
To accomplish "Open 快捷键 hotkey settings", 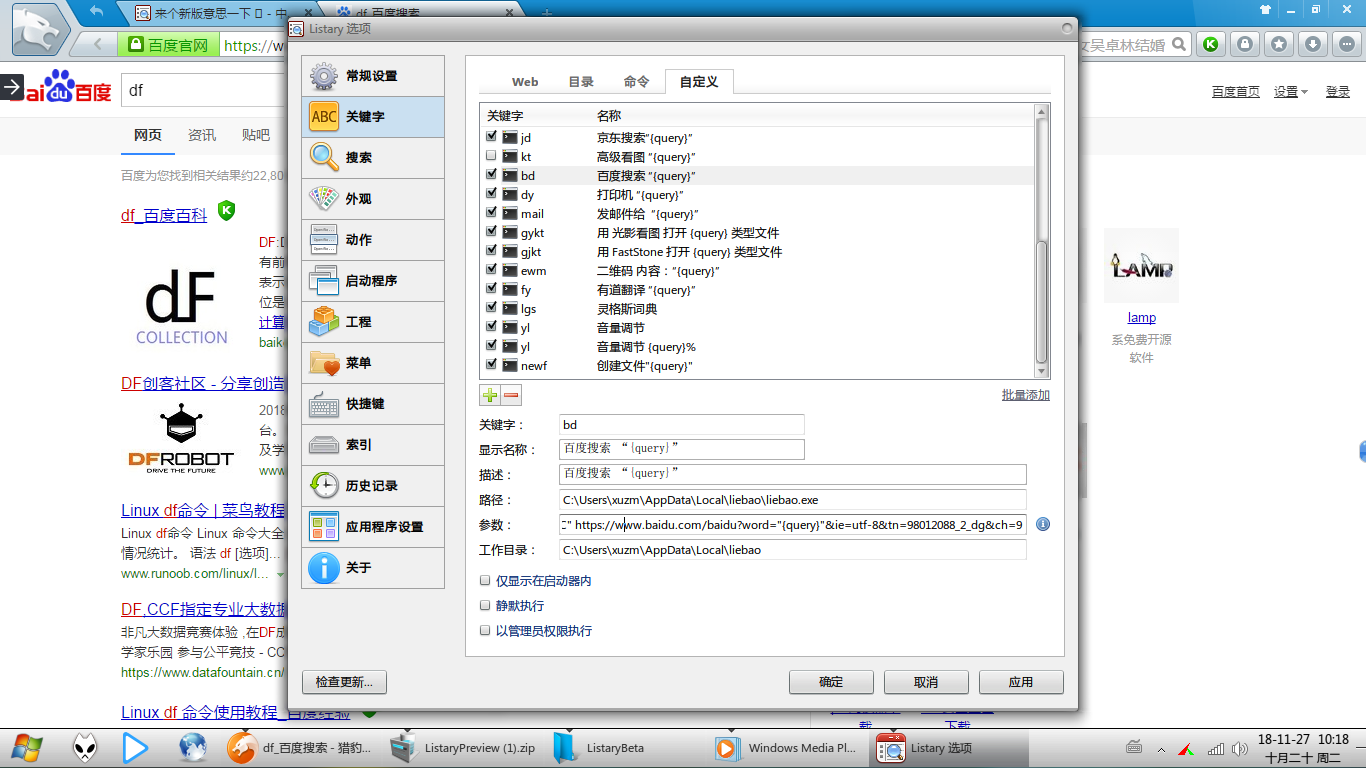I will [373, 404].
